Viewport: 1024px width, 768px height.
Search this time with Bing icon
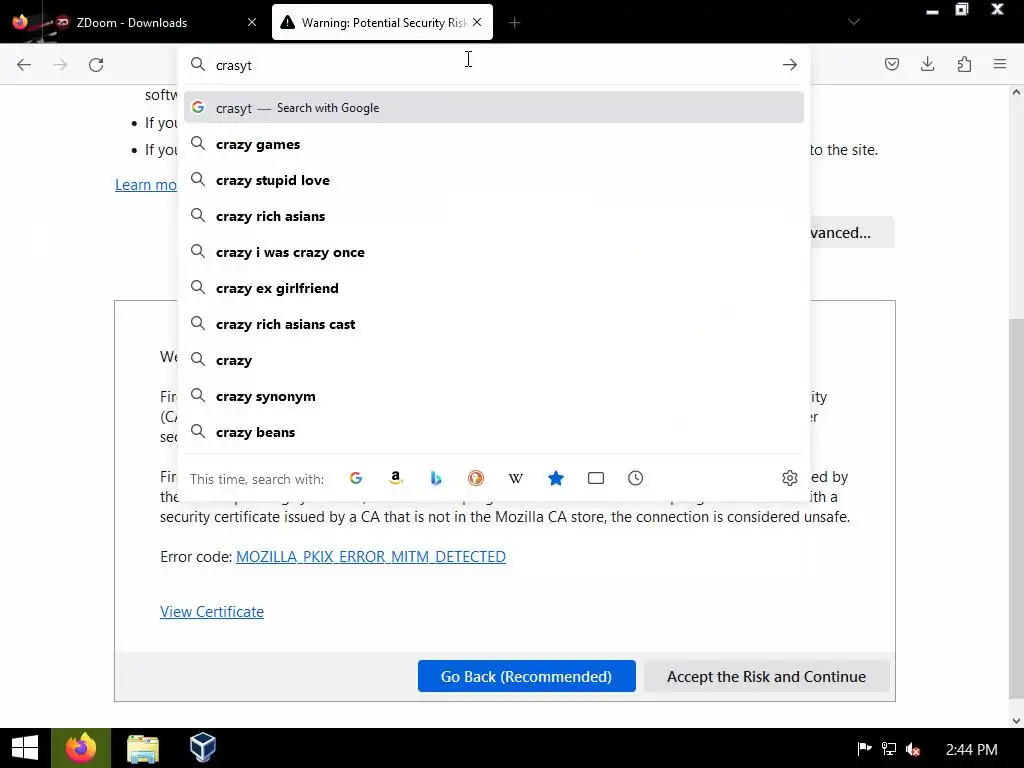pos(436,478)
